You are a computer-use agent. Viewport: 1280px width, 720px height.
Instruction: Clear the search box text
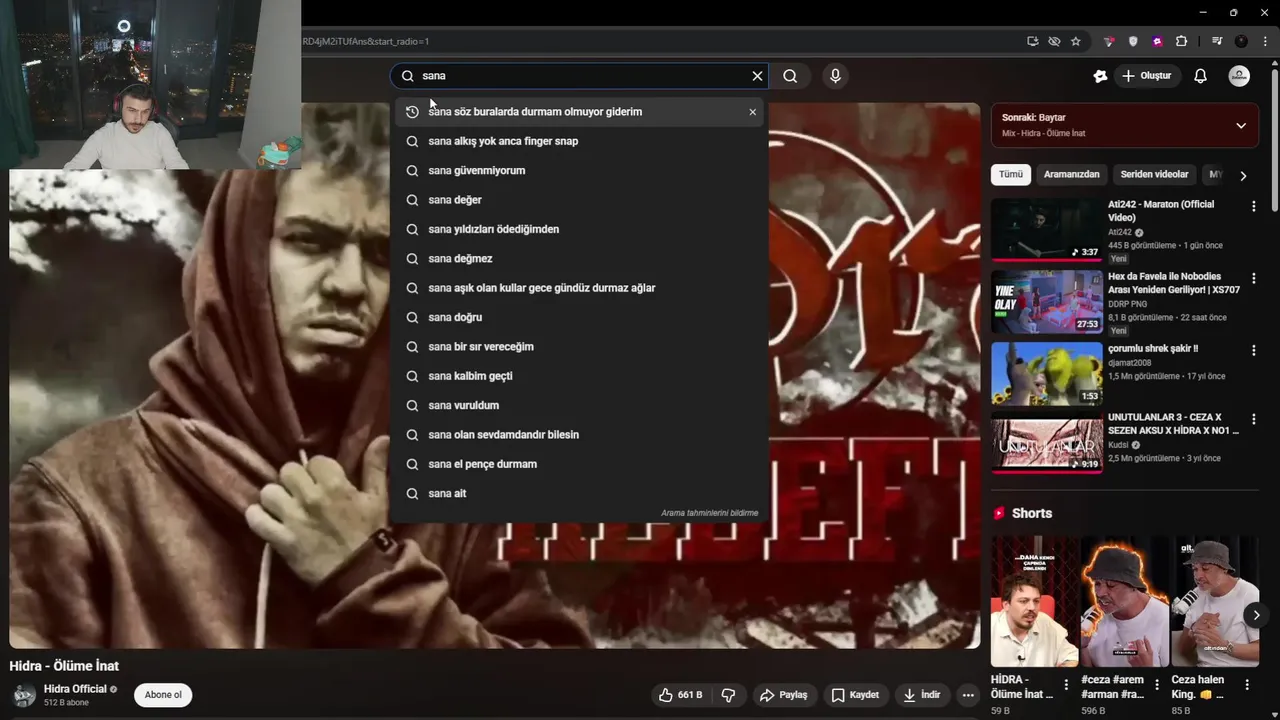757,76
